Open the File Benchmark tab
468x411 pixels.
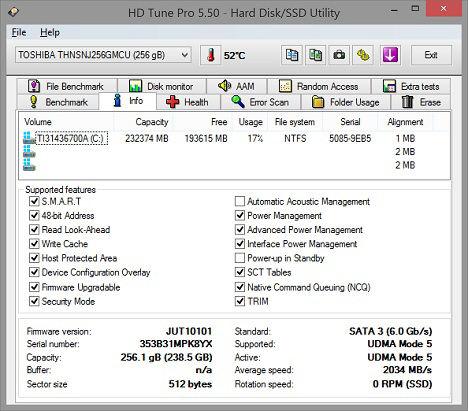pos(67,86)
